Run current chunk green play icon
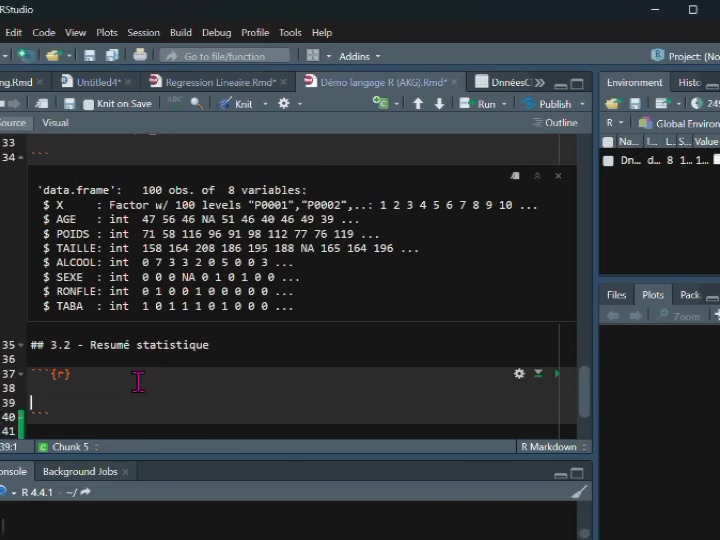 click(x=557, y=374)
